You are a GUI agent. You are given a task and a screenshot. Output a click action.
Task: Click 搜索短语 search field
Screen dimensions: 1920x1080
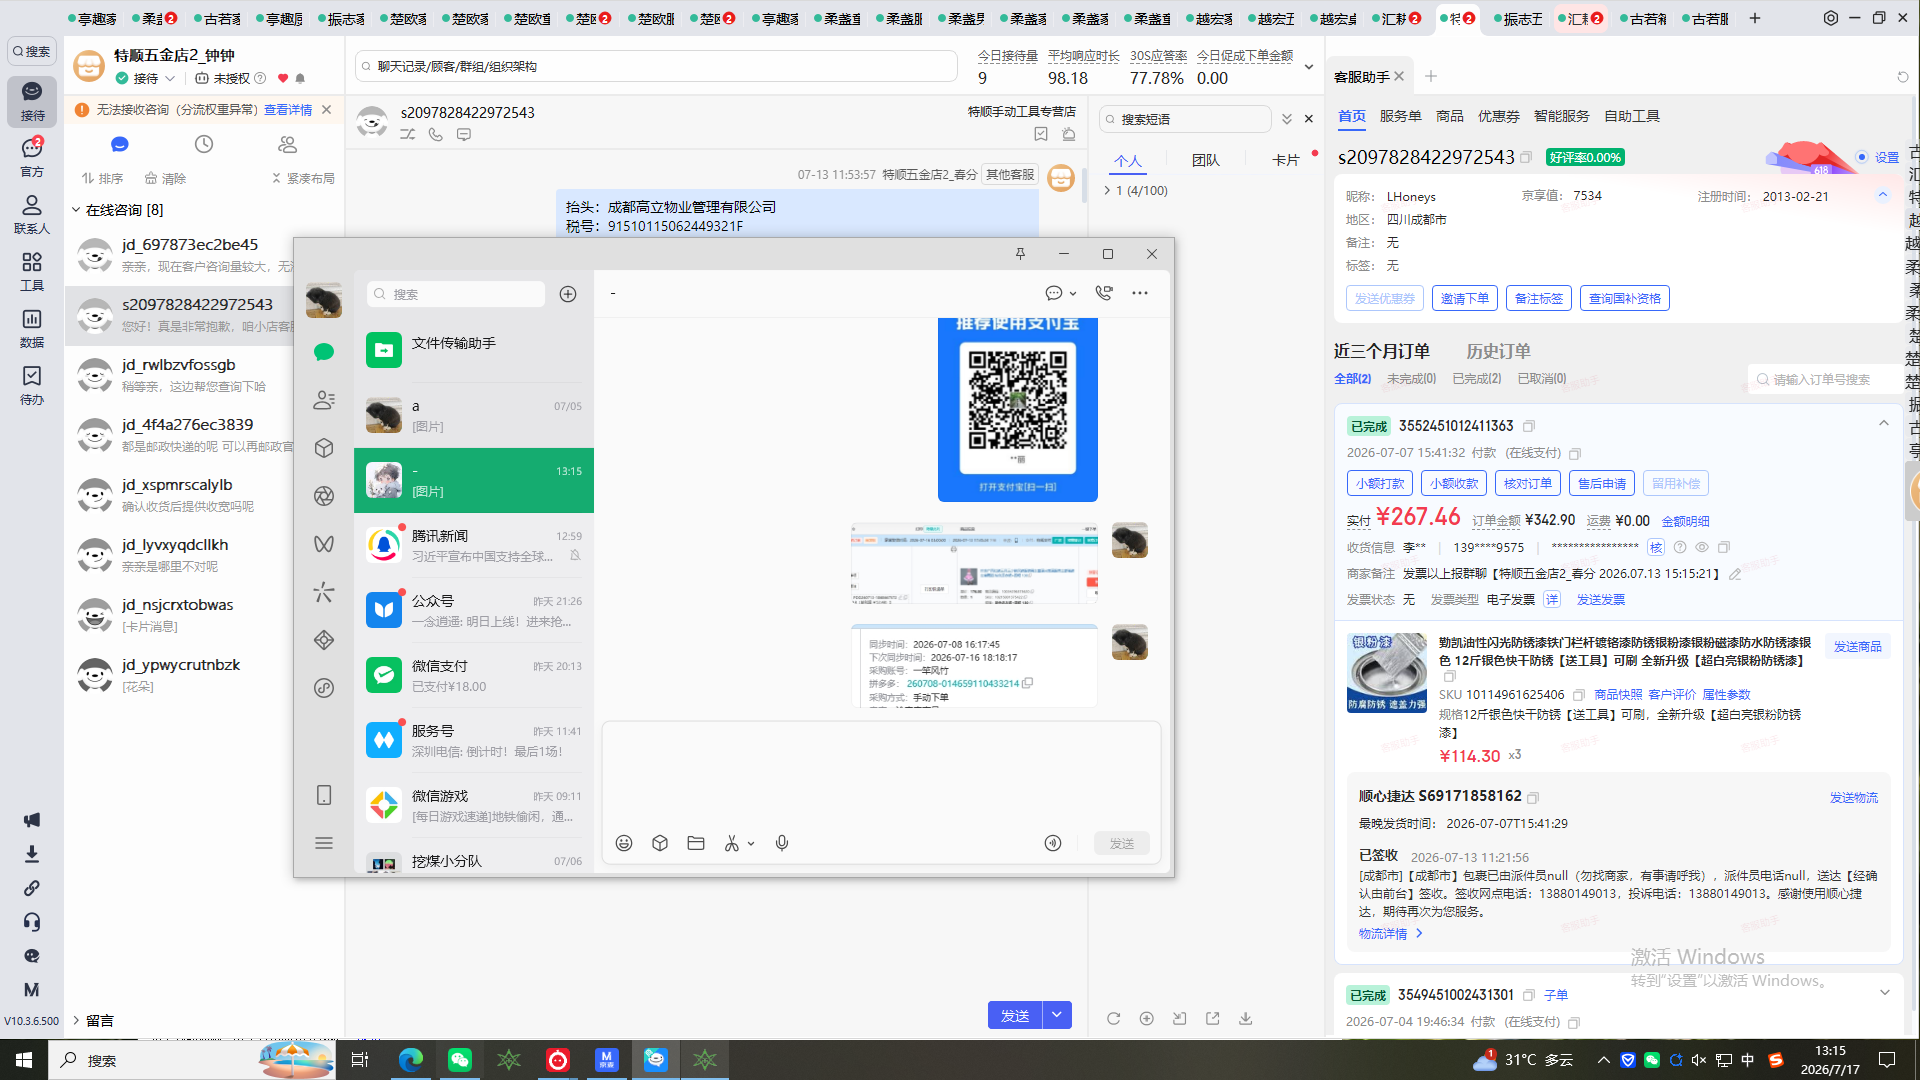(1185, 119)
